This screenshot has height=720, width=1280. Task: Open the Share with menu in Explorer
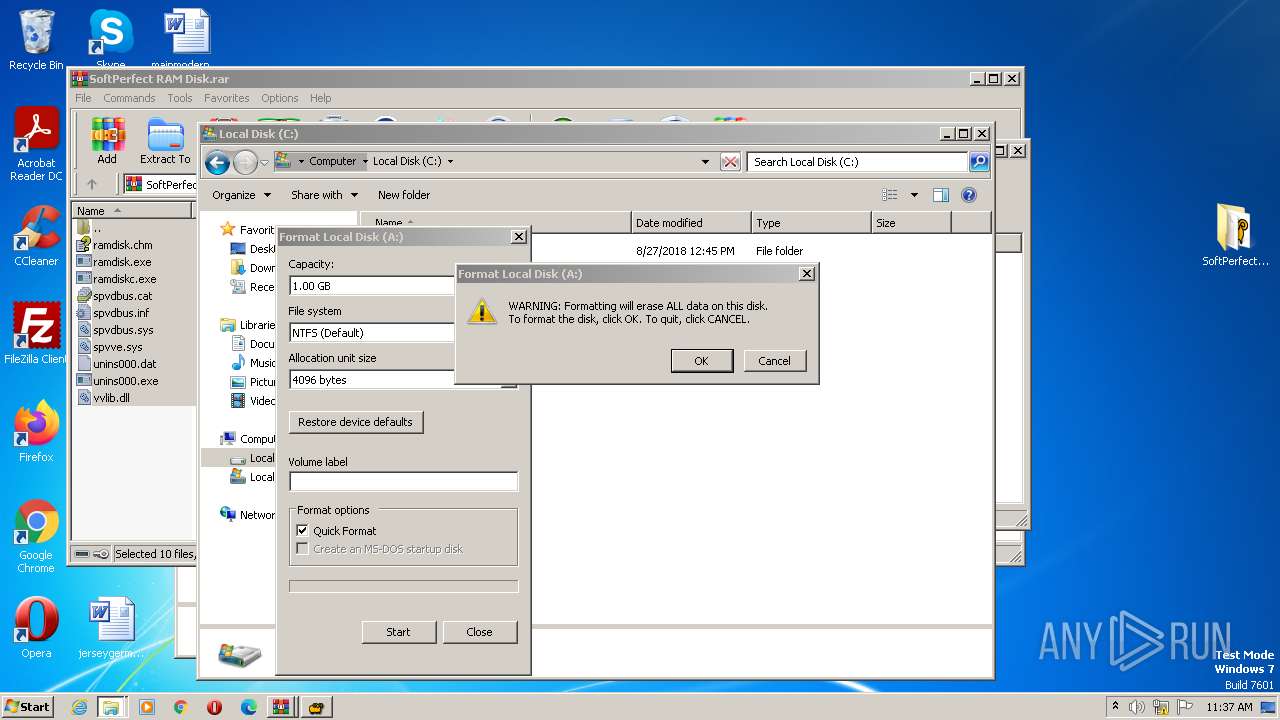click(324, 195)
